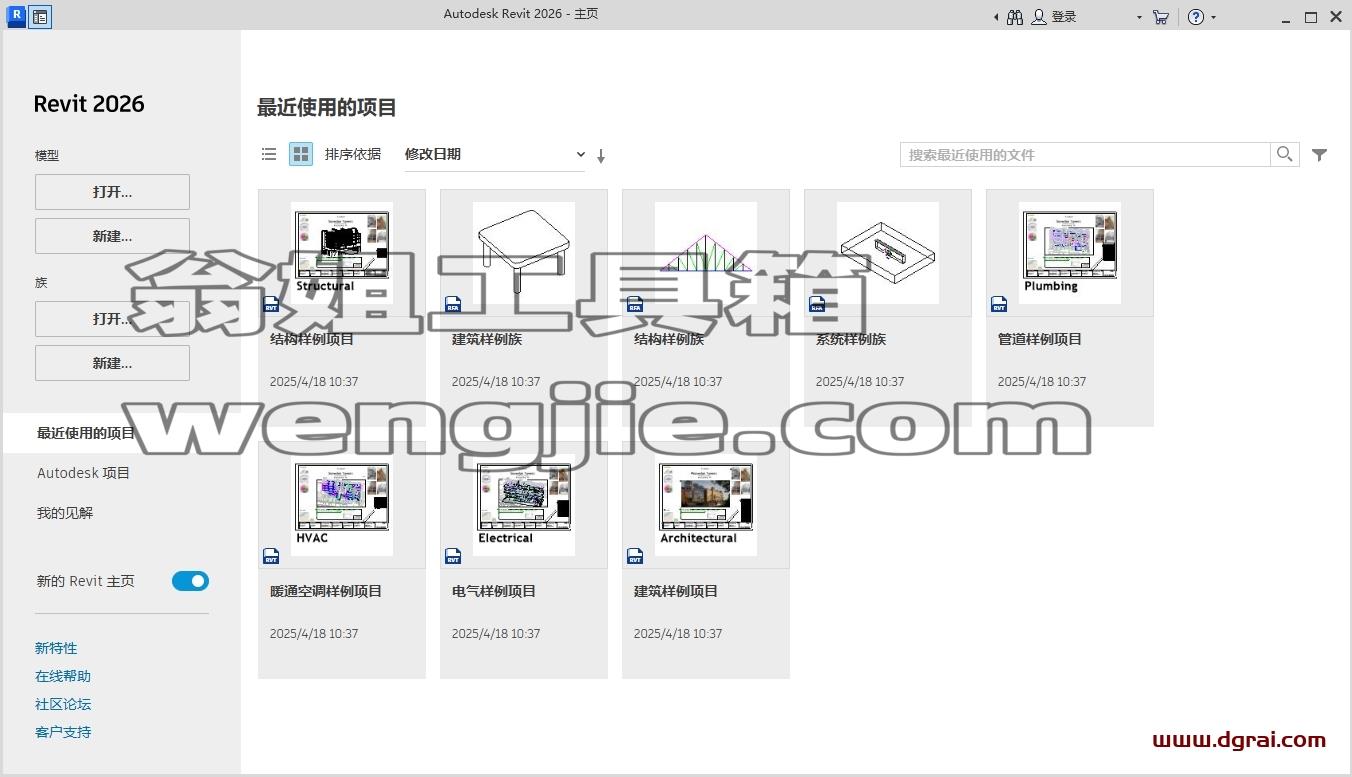Click the binoculars search icon in title bar

click(x=1015, y=17)
